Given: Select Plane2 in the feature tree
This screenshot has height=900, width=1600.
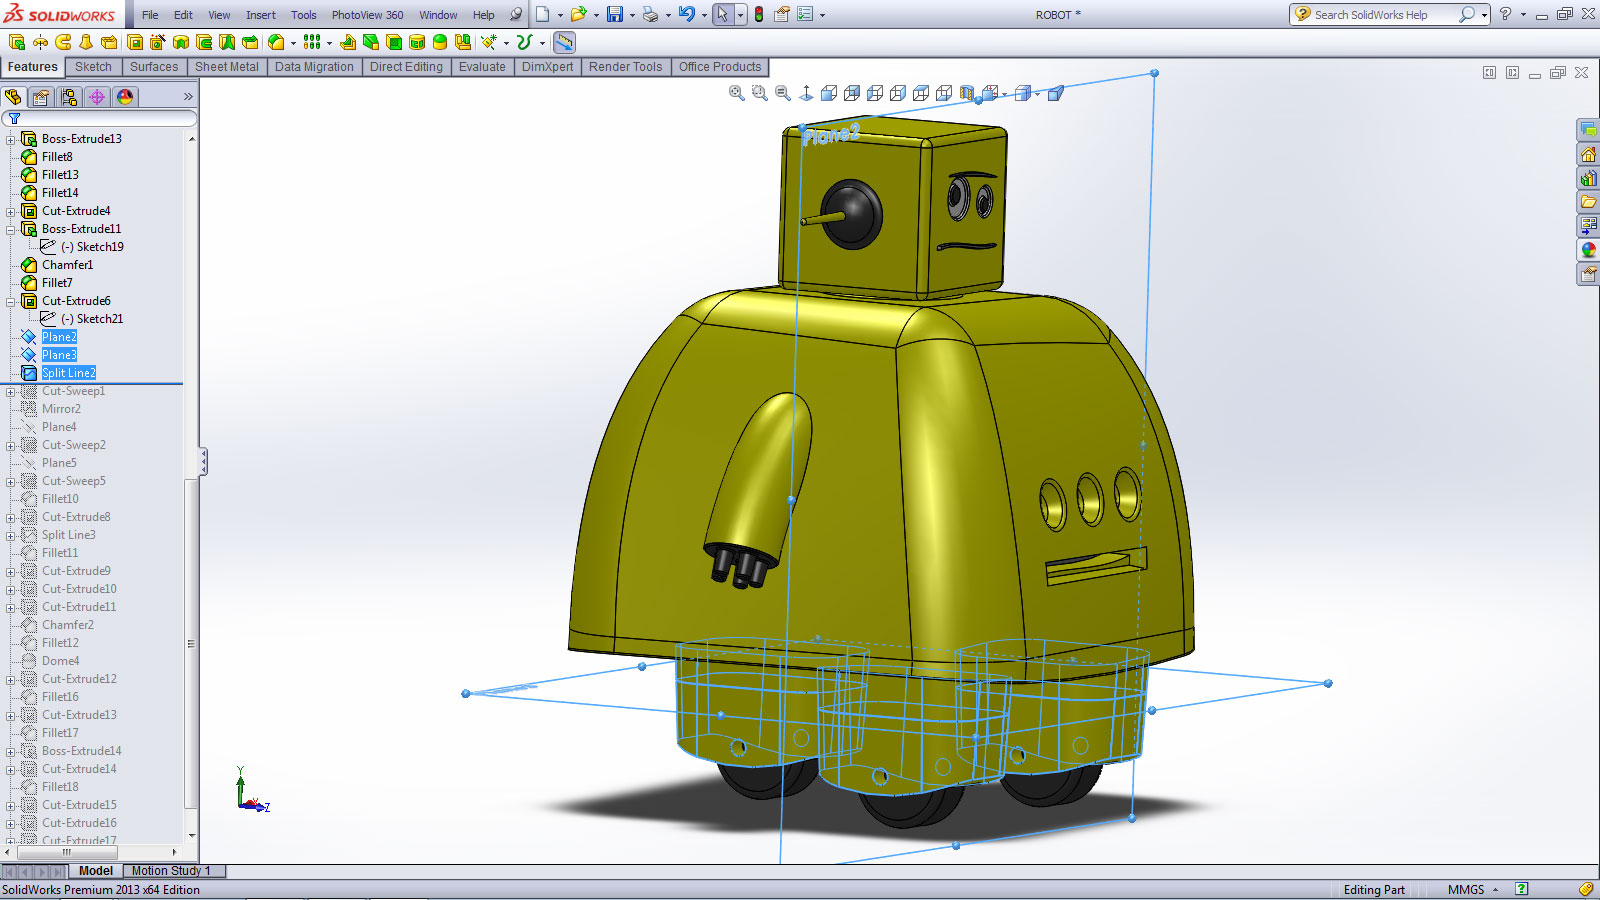Looking at the screenshot, I should point(59,337).
